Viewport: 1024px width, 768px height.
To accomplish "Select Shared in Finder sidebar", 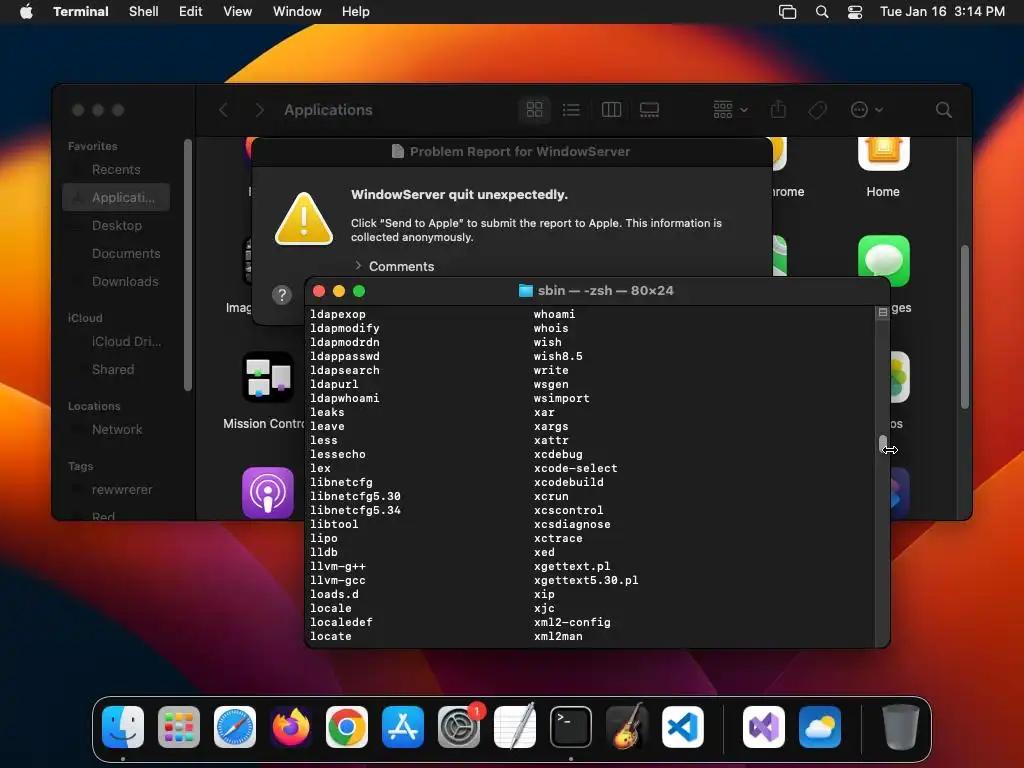I will 116,370.
